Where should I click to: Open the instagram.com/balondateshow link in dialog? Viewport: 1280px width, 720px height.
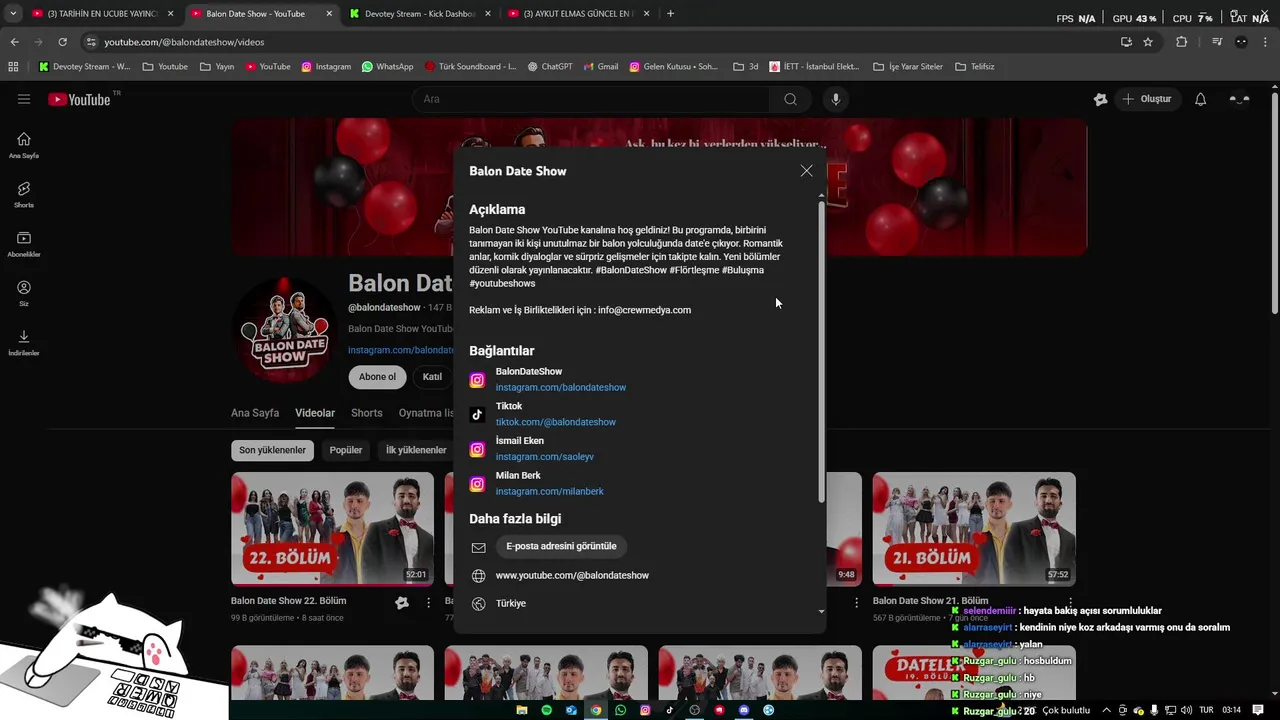[561, 388]
